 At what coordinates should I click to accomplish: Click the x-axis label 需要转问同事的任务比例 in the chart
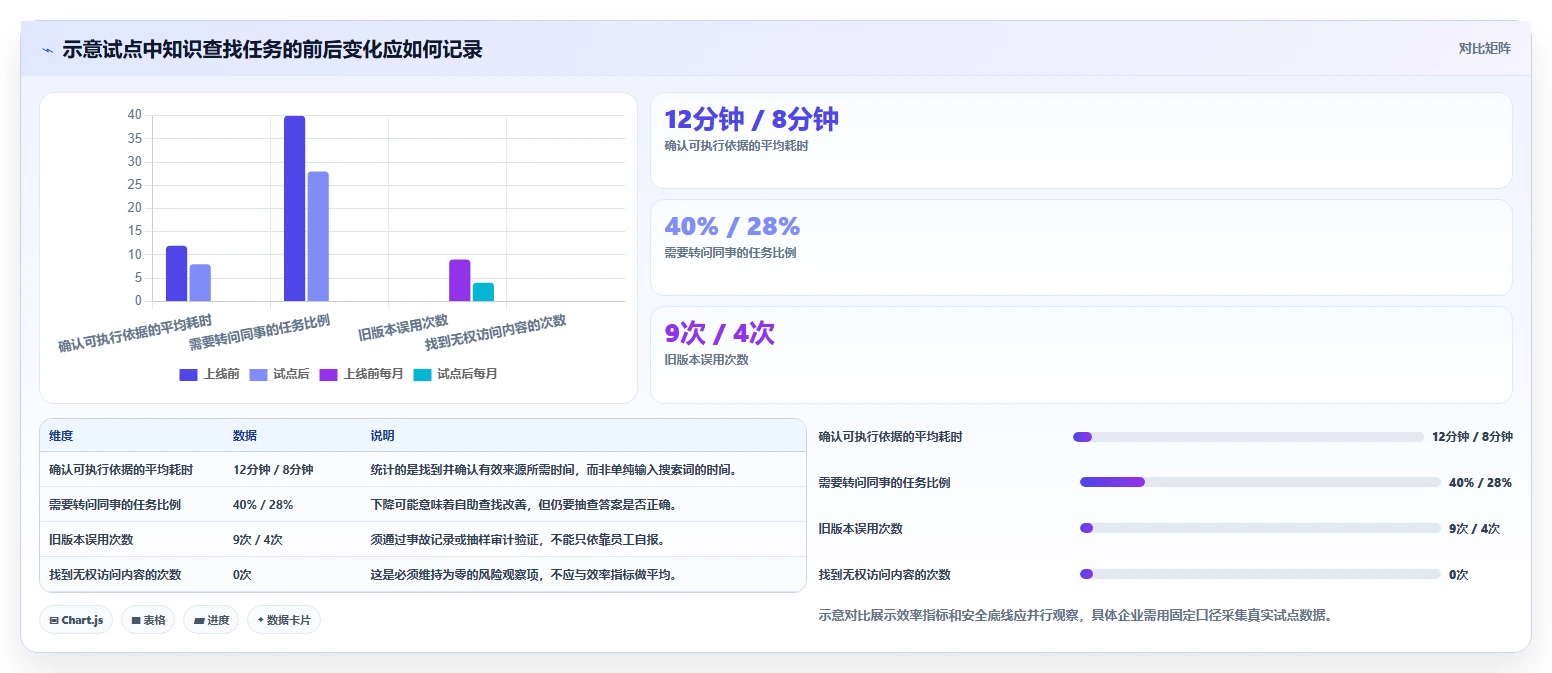[260, 333]
